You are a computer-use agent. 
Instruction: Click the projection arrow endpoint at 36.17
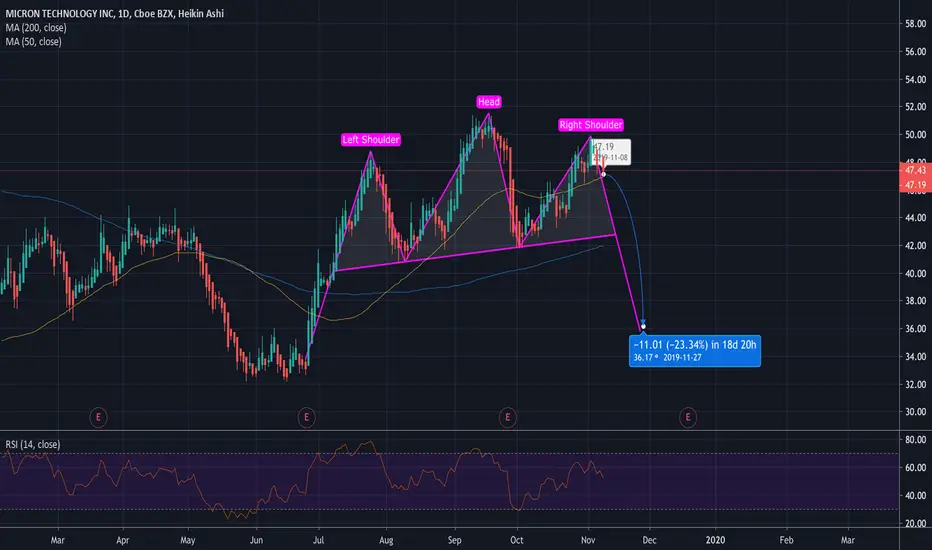coord(643,326)
